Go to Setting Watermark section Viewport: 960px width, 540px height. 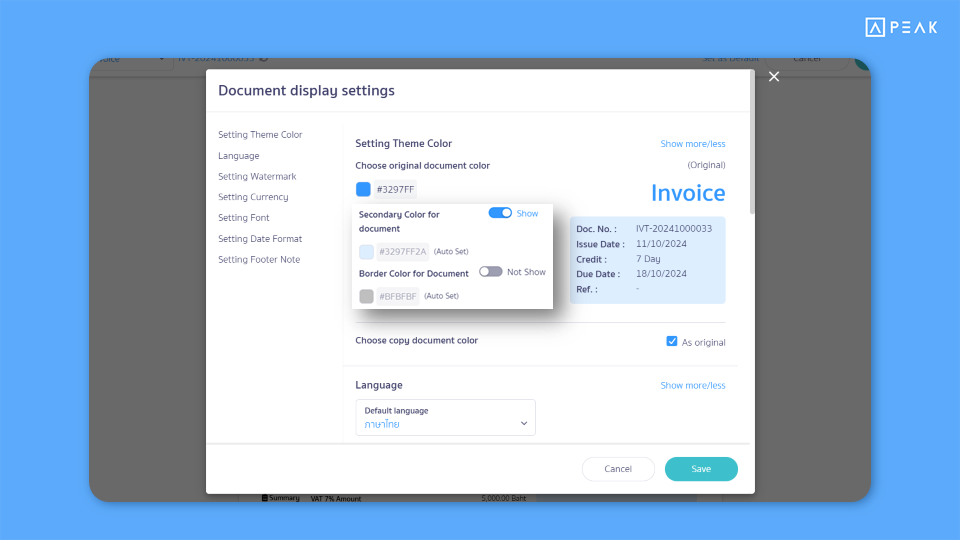[x=257, y=176]
